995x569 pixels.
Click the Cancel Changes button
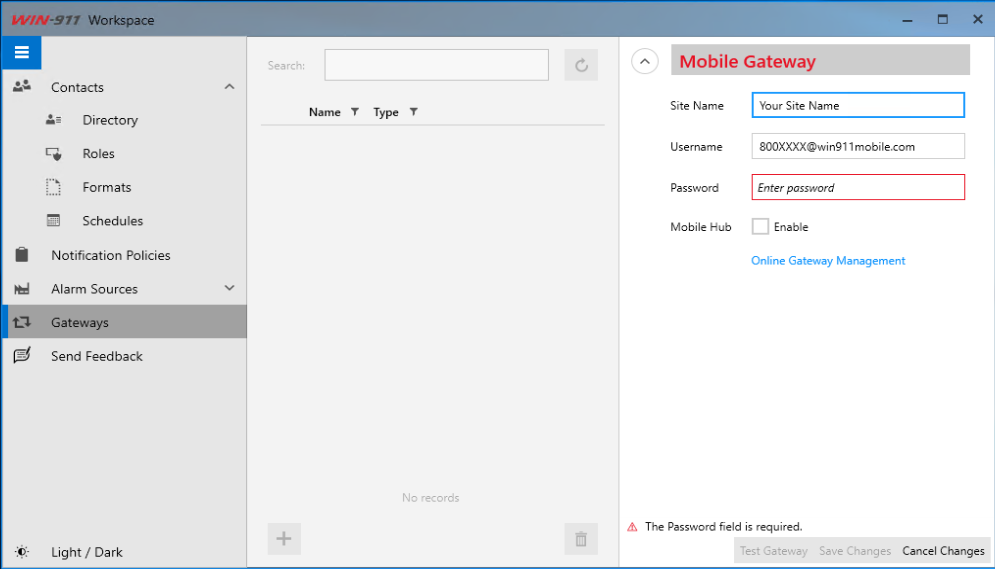pyautogui.click(x=943, y=551)
